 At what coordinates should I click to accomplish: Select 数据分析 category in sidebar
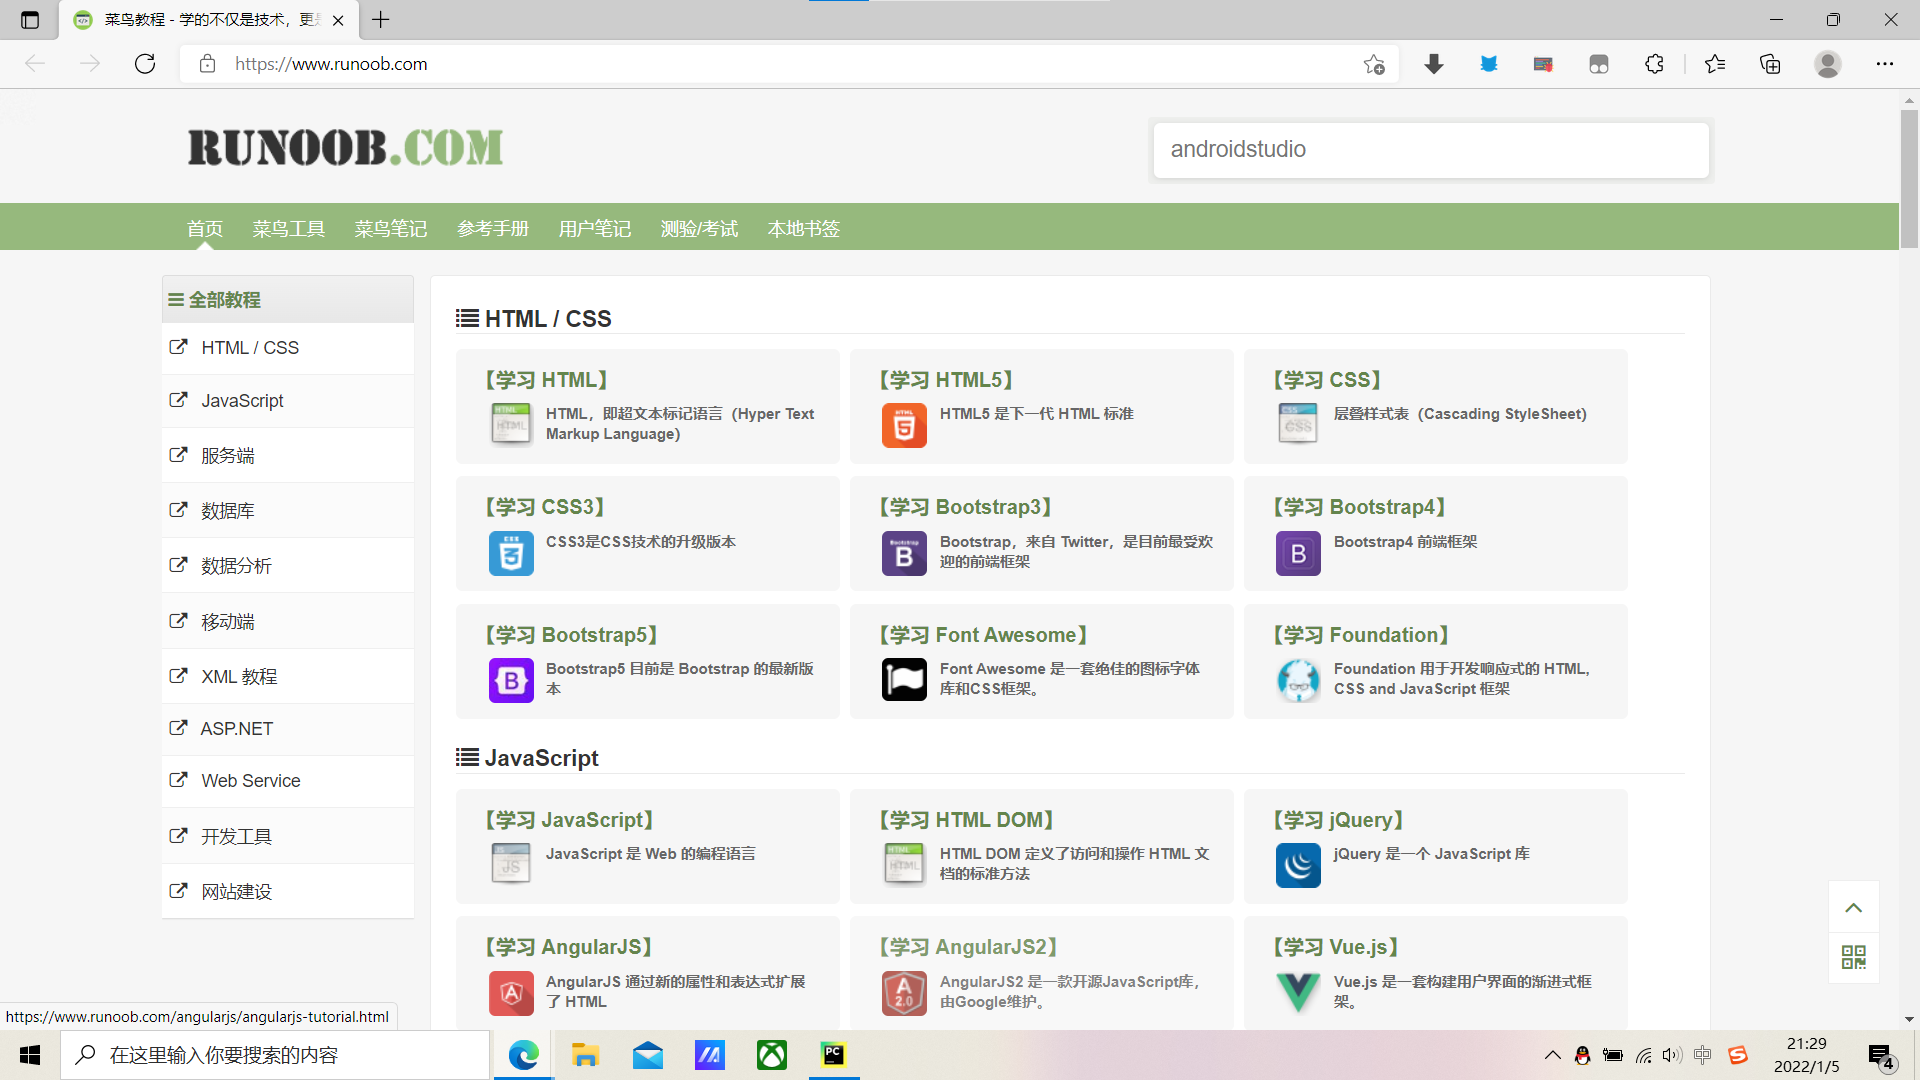pyautogui.click(x=288, y=566)
